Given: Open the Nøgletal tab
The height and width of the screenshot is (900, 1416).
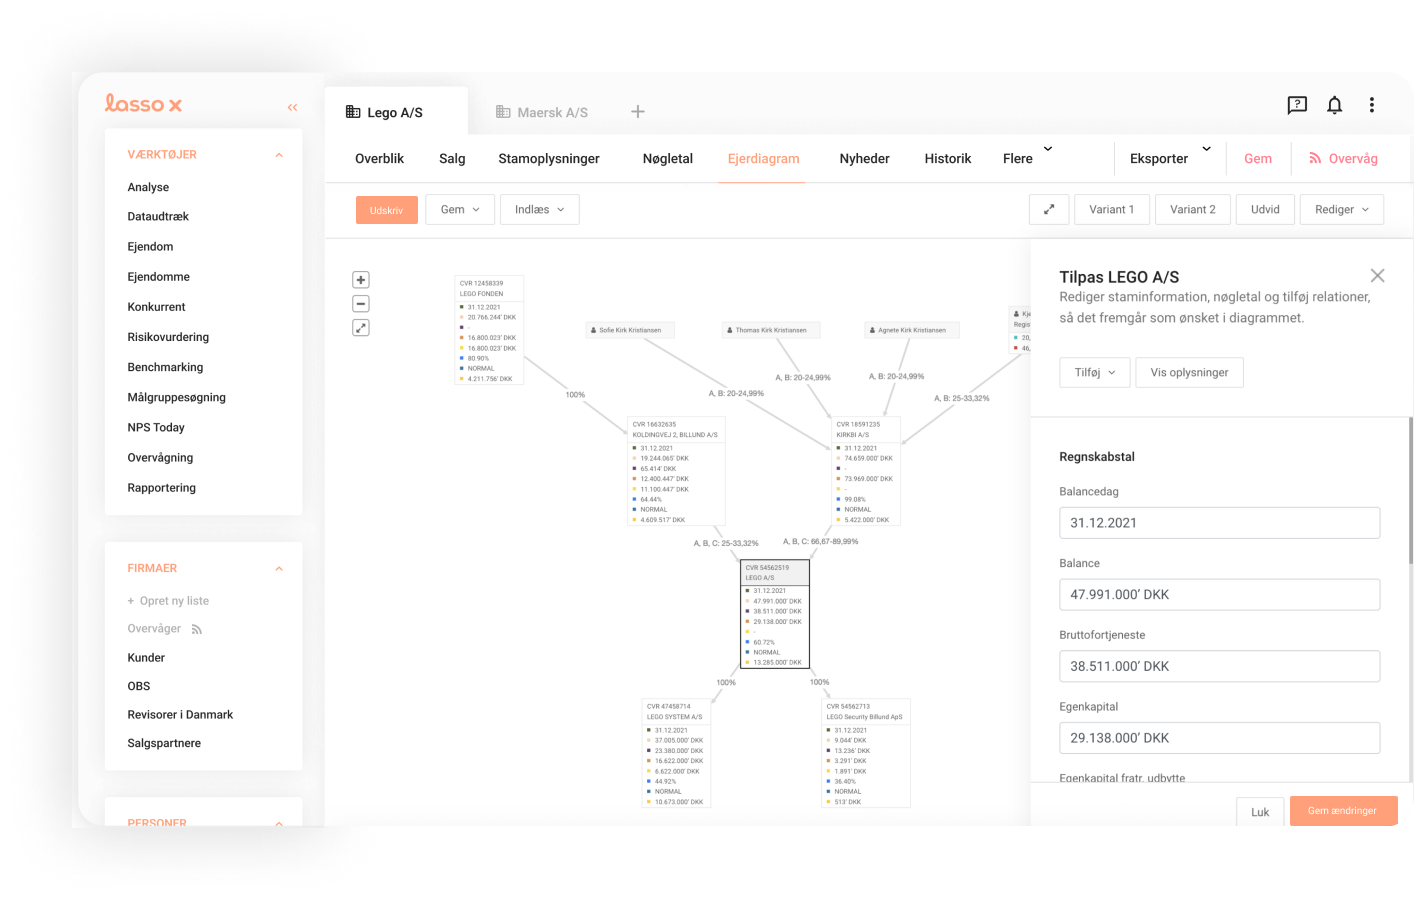Looking at the screenshot, I should tap(668, 158).
